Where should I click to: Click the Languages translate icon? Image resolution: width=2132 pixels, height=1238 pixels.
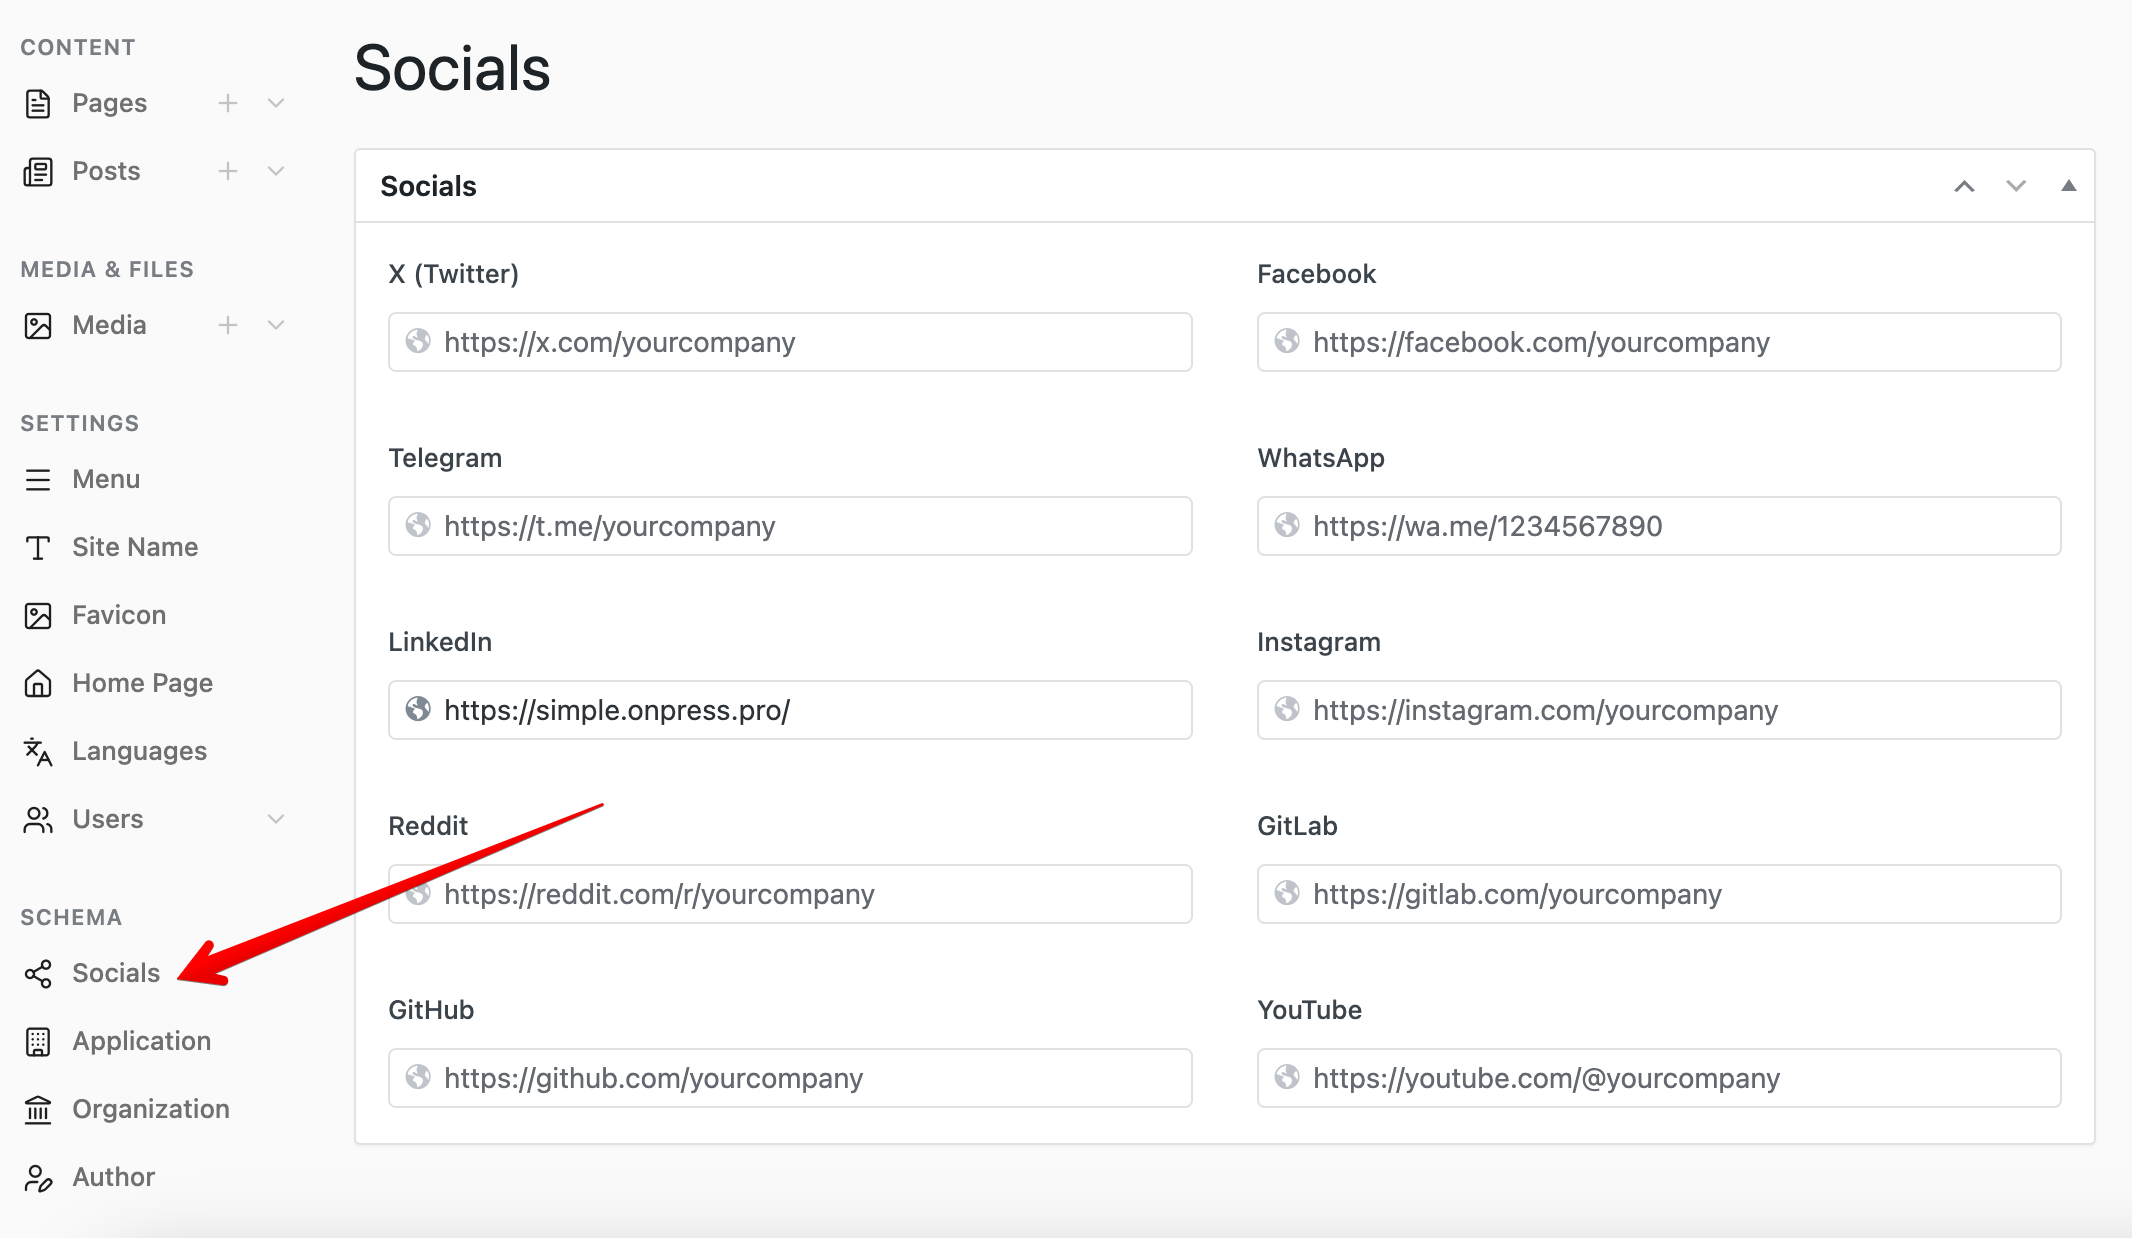coord(38,751)
